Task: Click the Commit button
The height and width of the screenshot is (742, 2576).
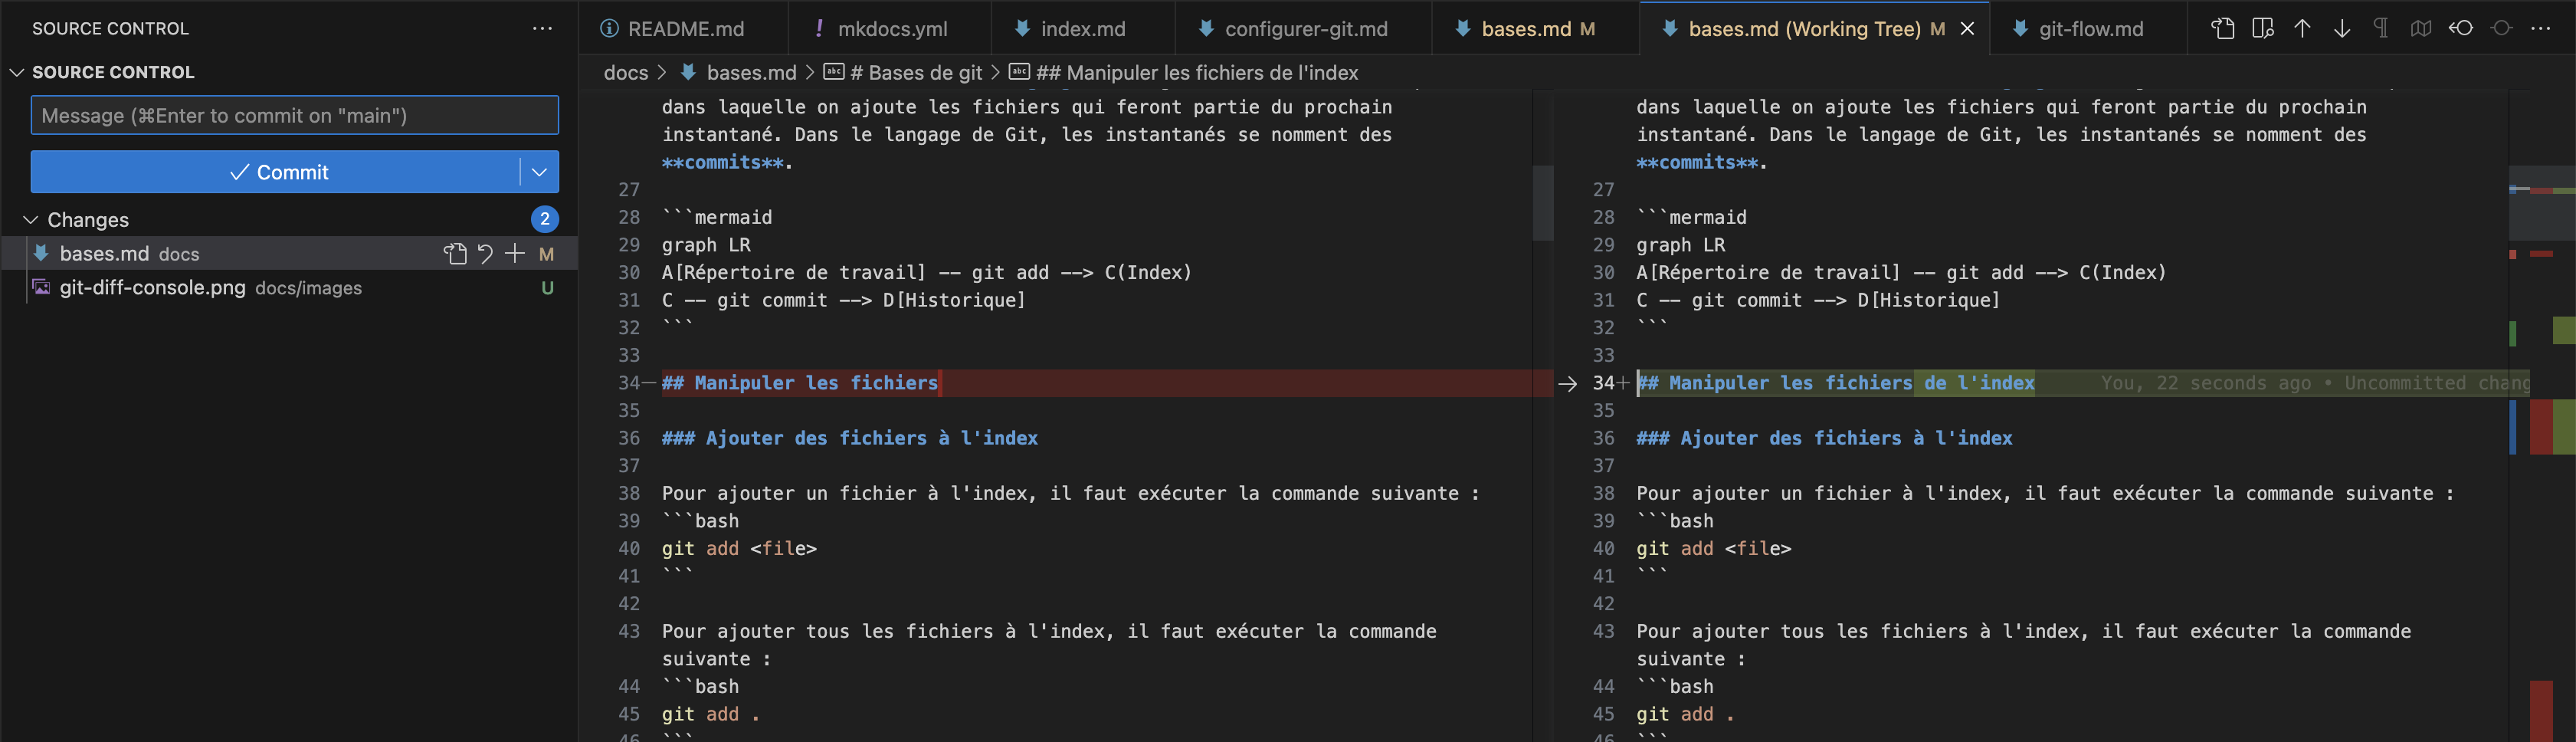Action: (x=276, y=172)
